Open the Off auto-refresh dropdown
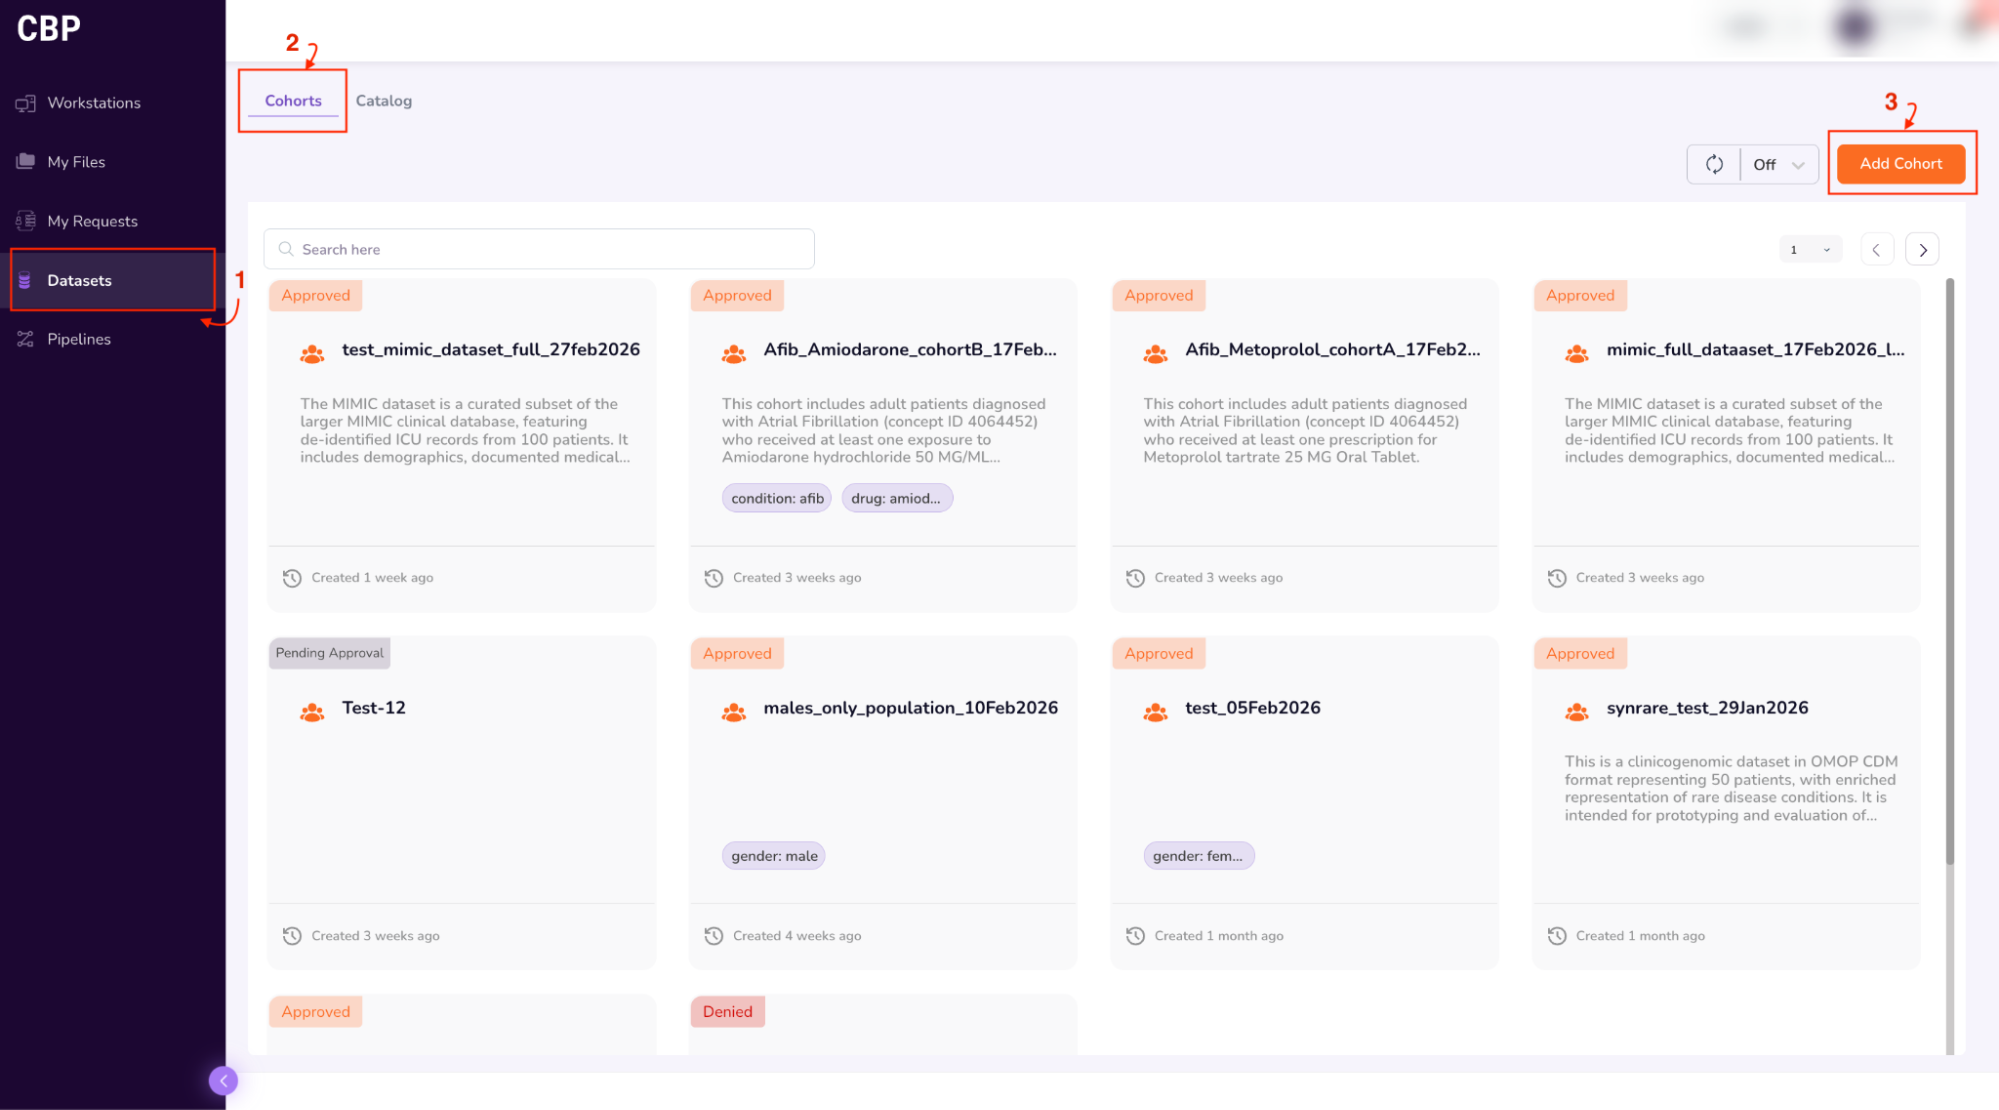Viewport: 1999px width, 1110px height. (1779, 164)
